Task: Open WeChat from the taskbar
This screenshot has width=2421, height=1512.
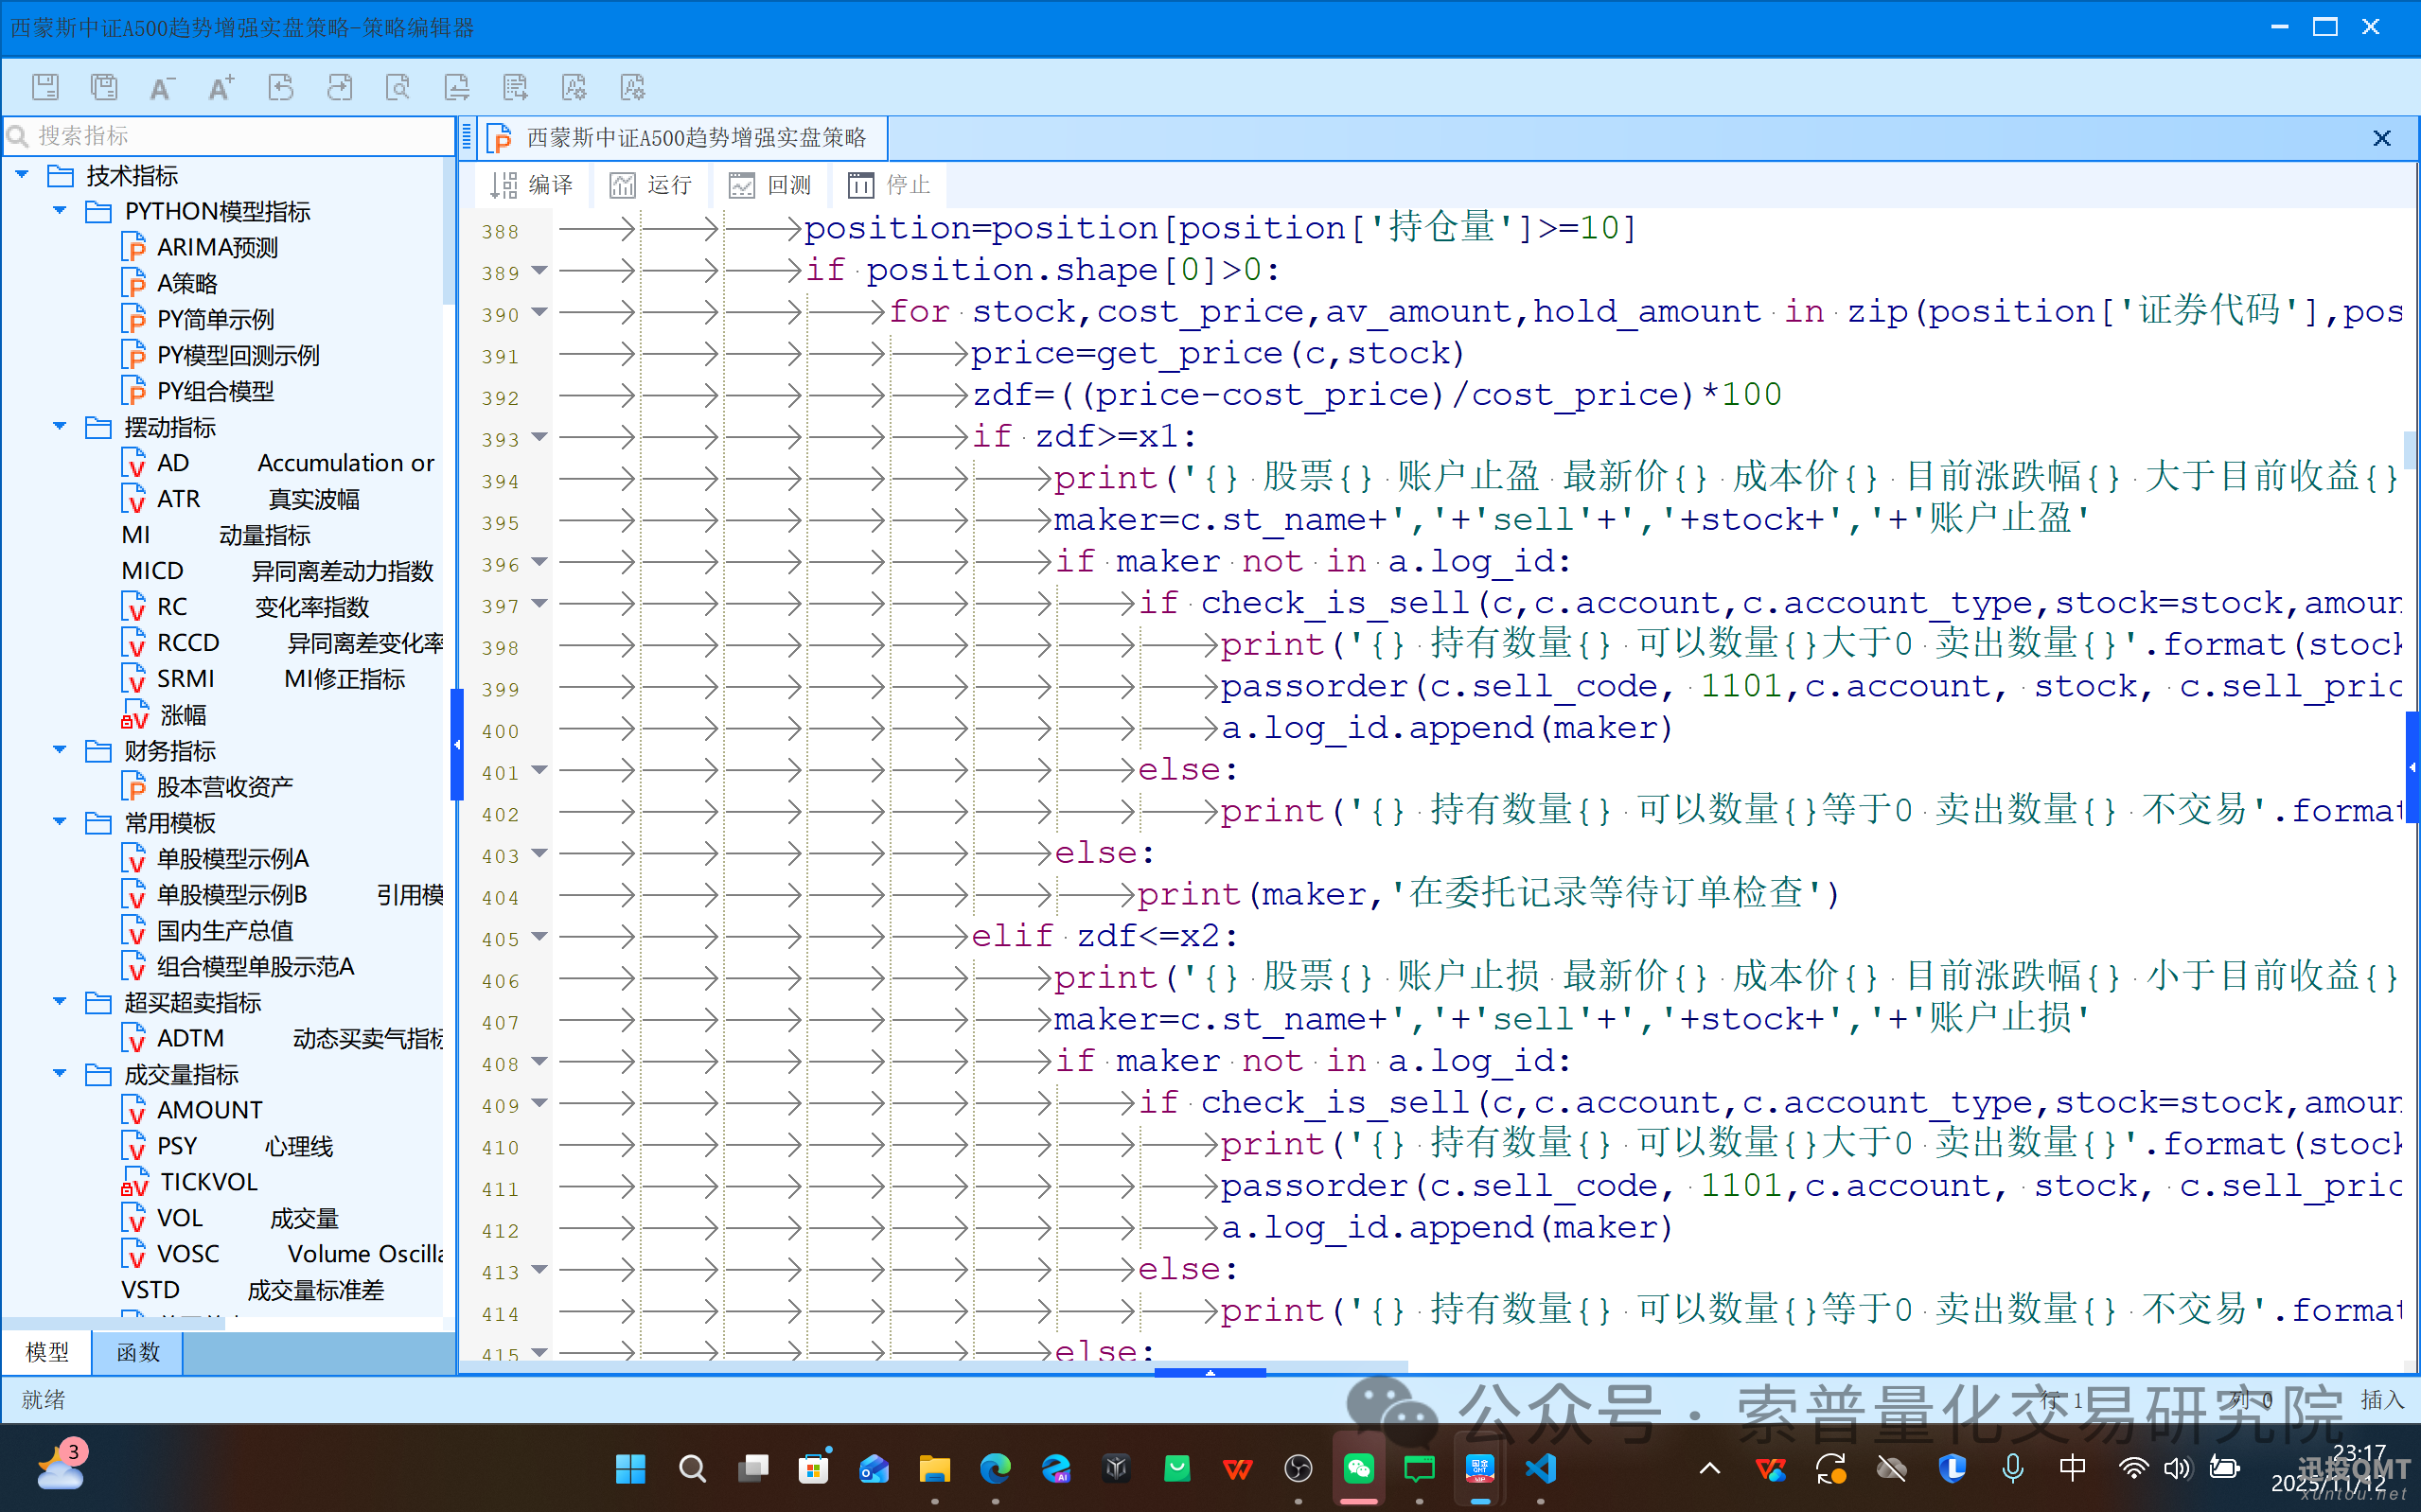Action: 1358,1469
